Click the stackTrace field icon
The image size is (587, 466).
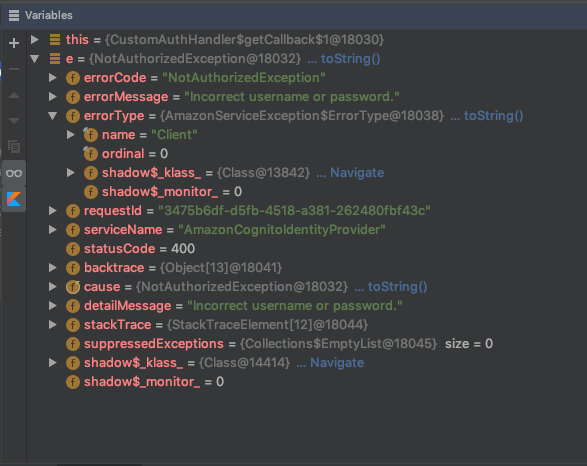coord(73,325)
